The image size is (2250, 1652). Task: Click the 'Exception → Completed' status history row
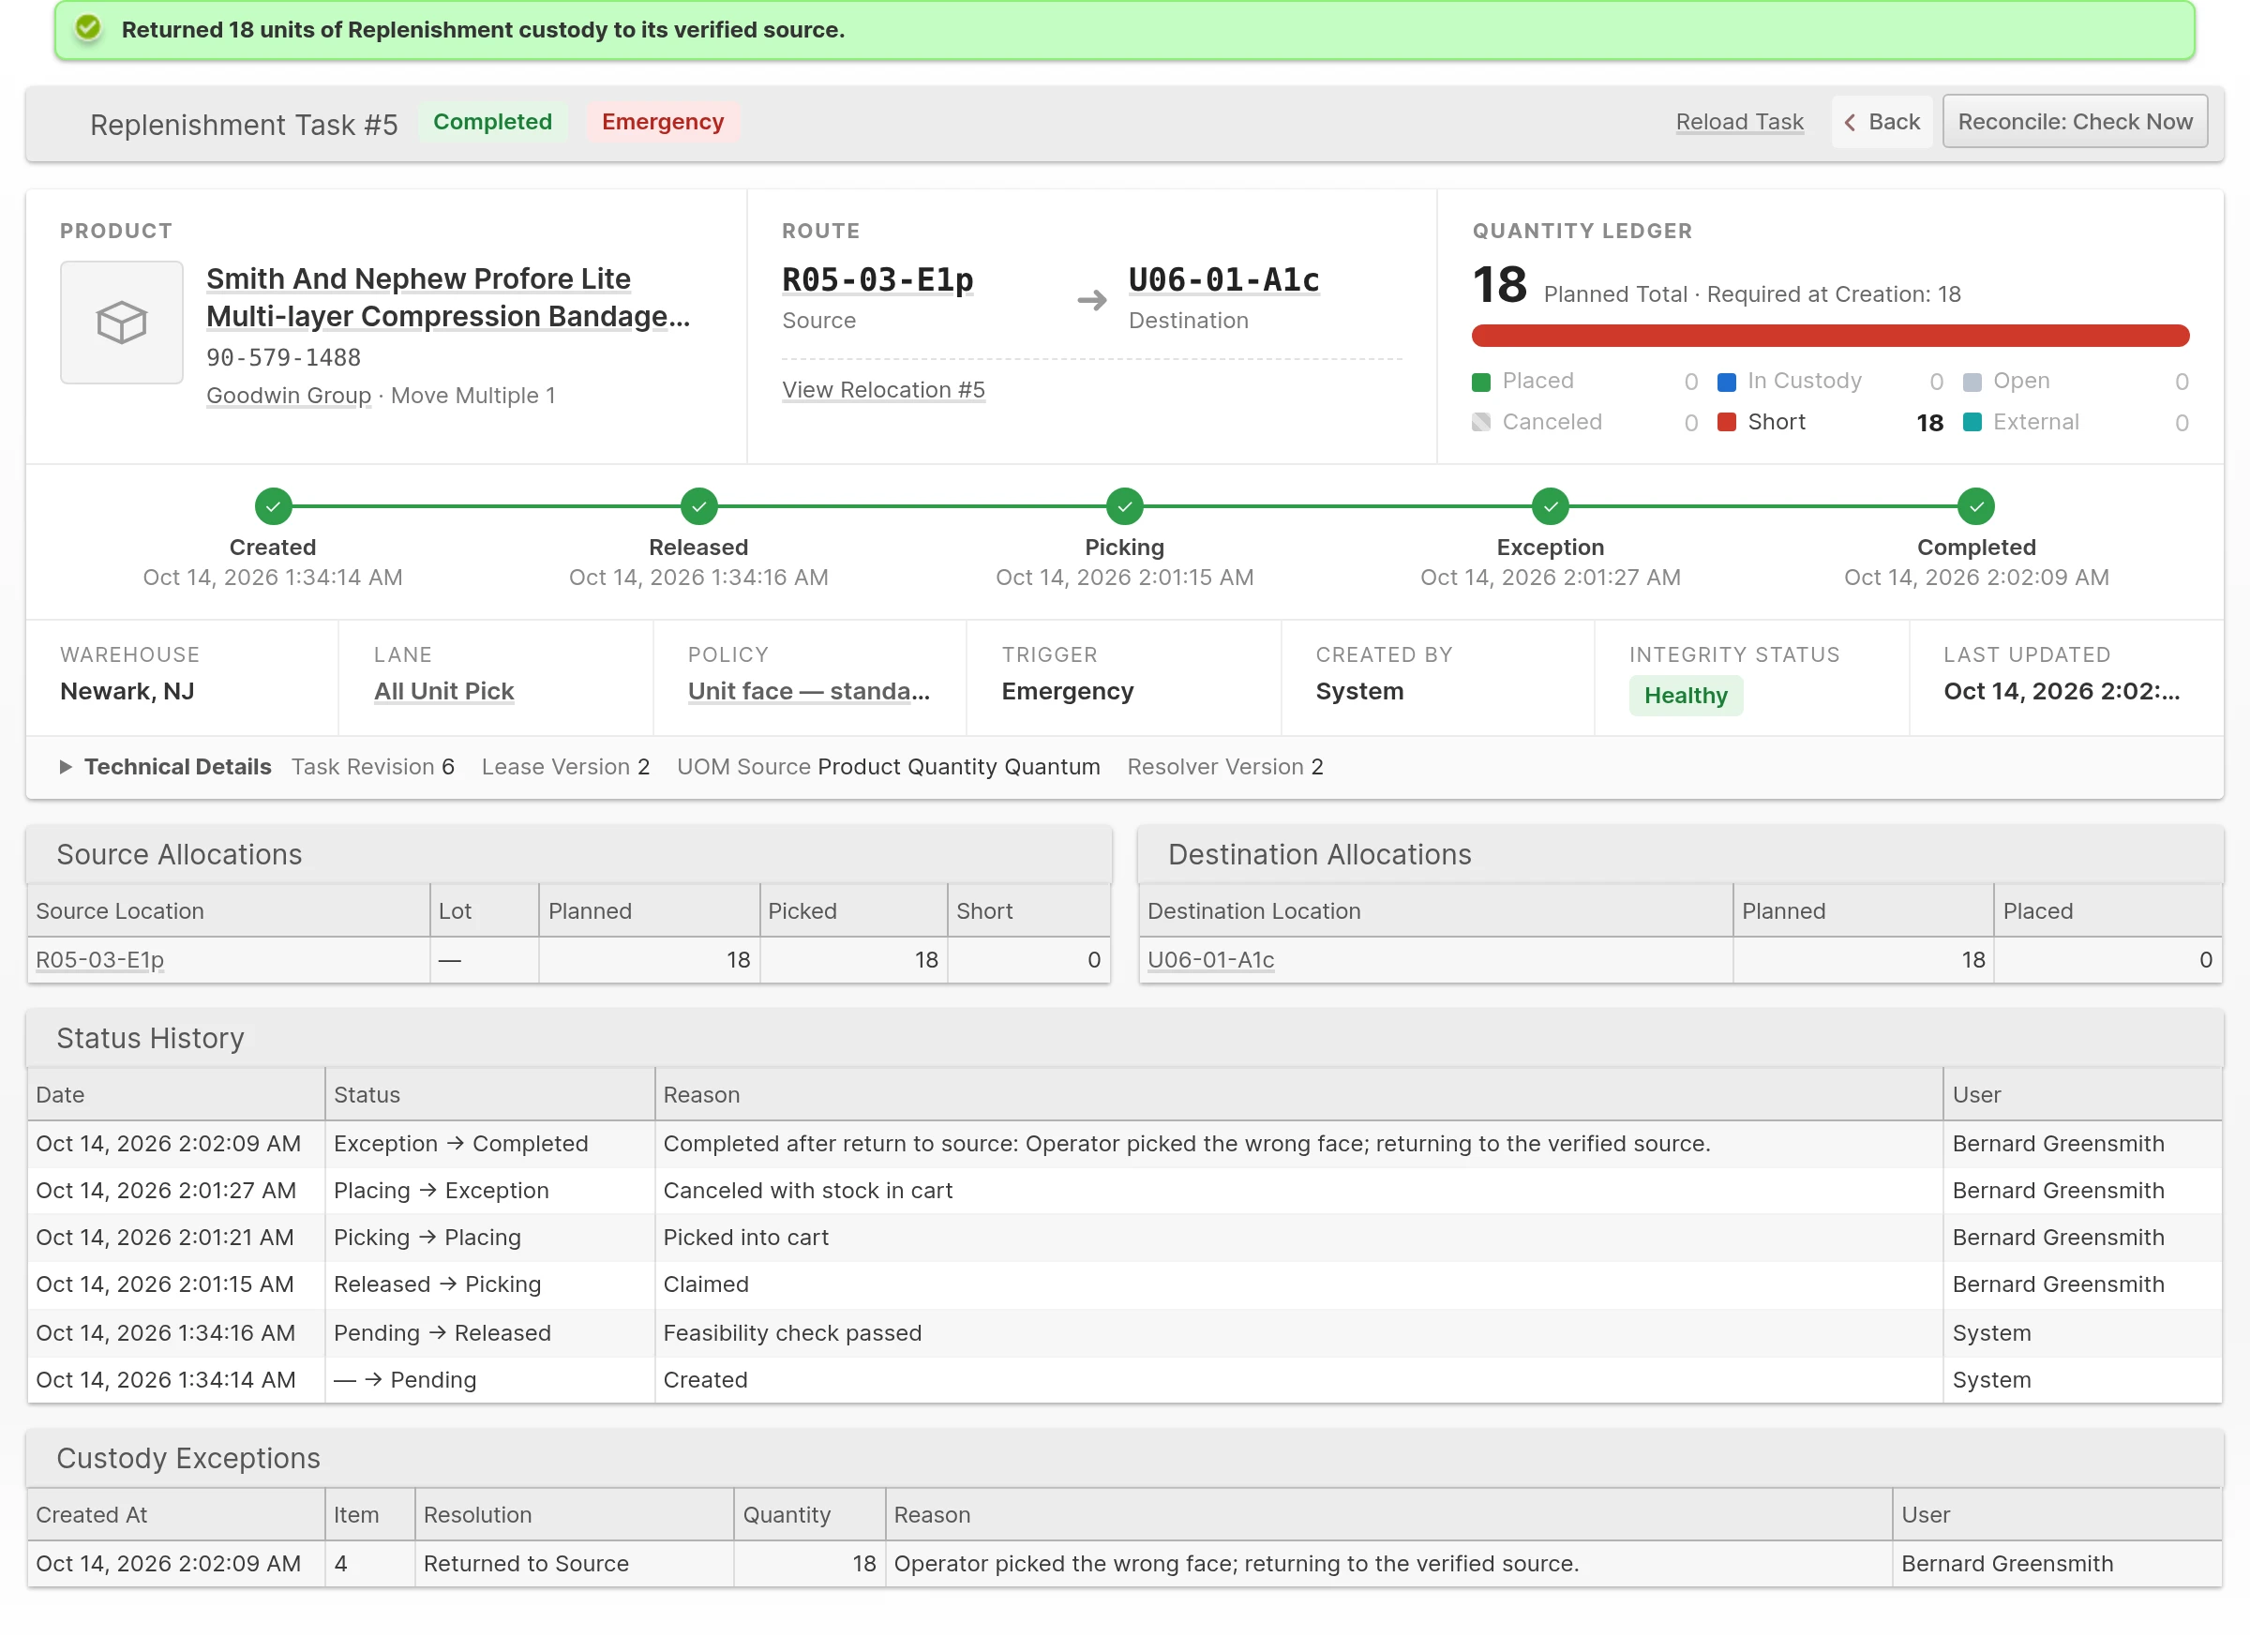point(1124,1143)
